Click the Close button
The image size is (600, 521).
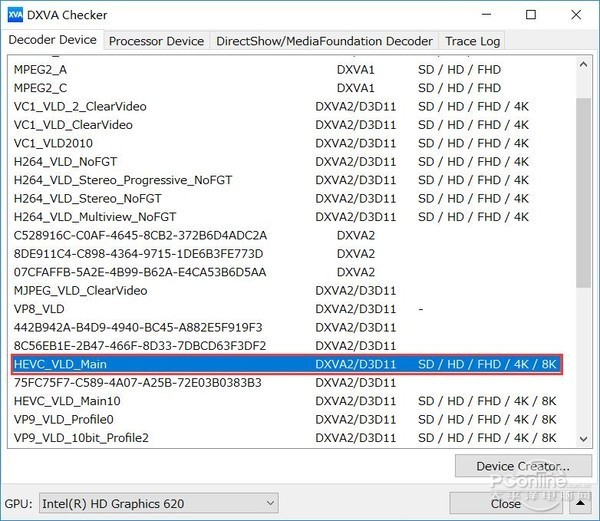point(505,503)
